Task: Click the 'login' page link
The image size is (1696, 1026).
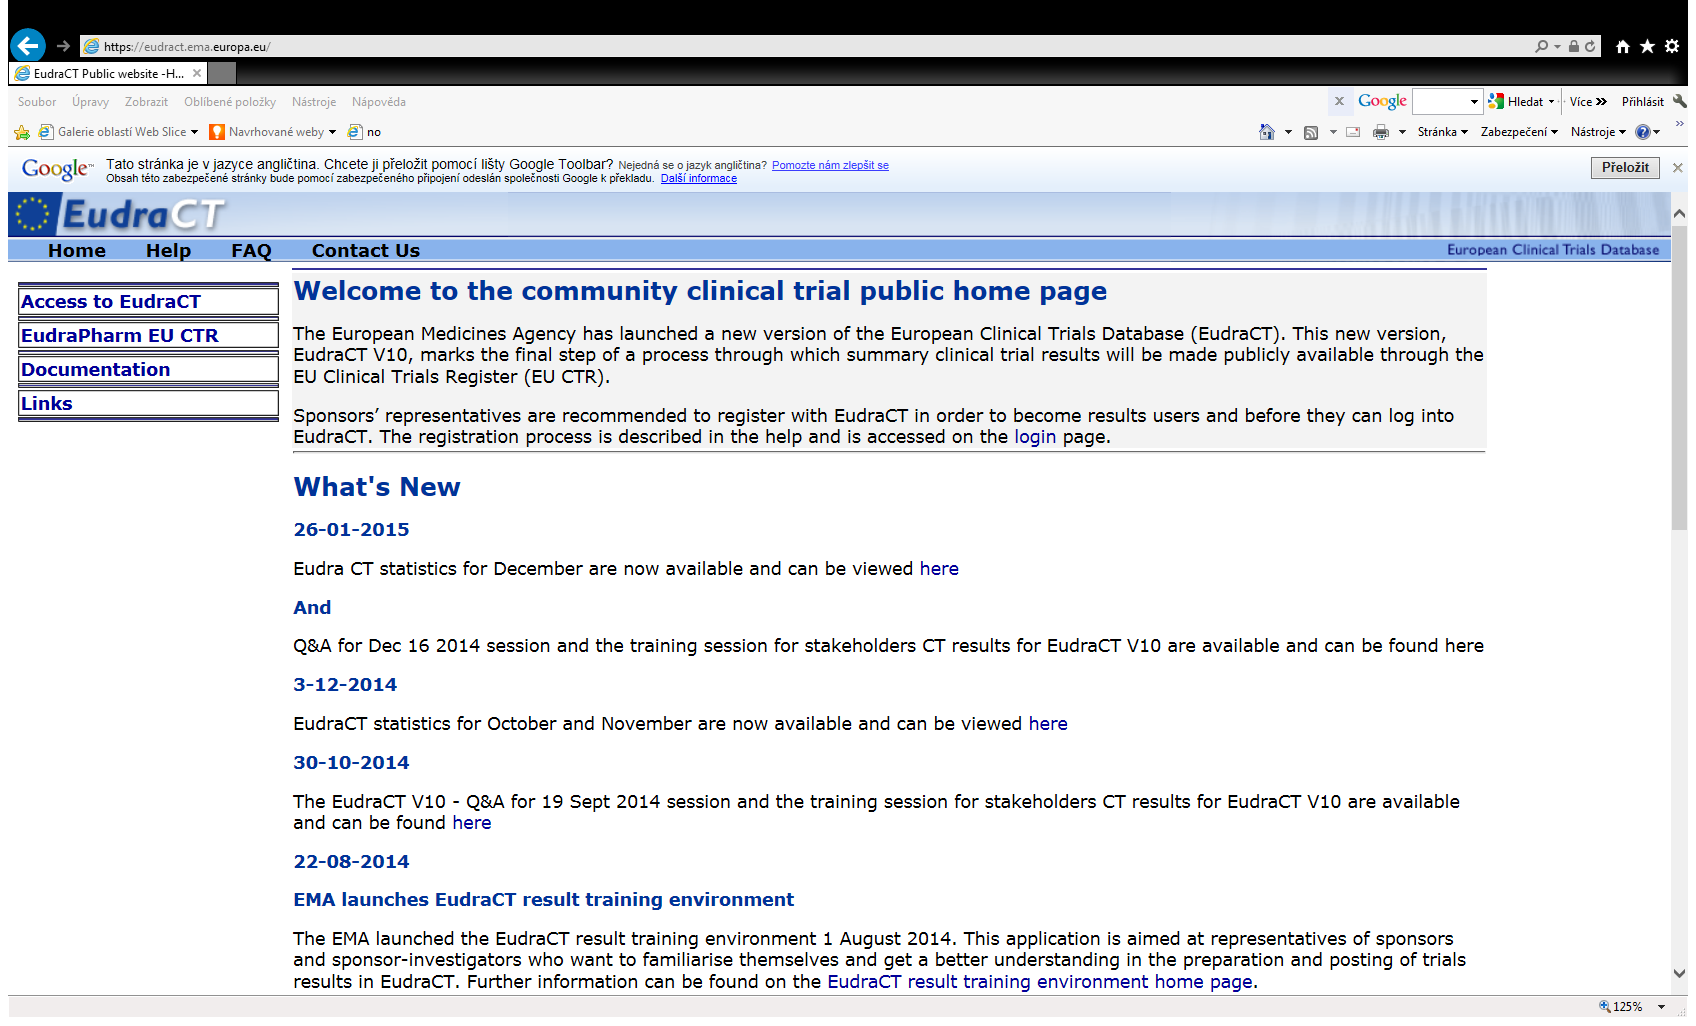Action: [x=1035, y=437]
